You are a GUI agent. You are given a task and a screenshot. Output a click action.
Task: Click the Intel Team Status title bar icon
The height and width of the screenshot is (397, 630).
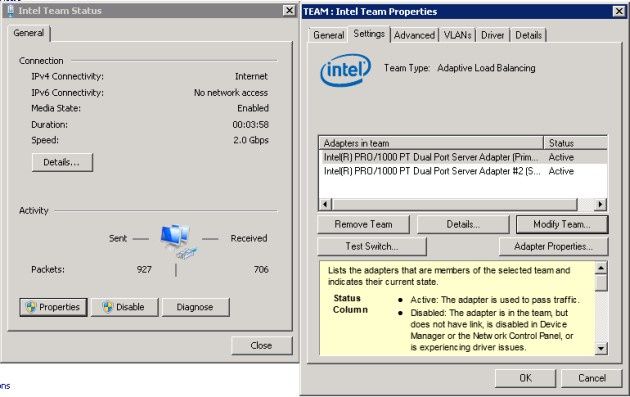click(x=10, y=10)
